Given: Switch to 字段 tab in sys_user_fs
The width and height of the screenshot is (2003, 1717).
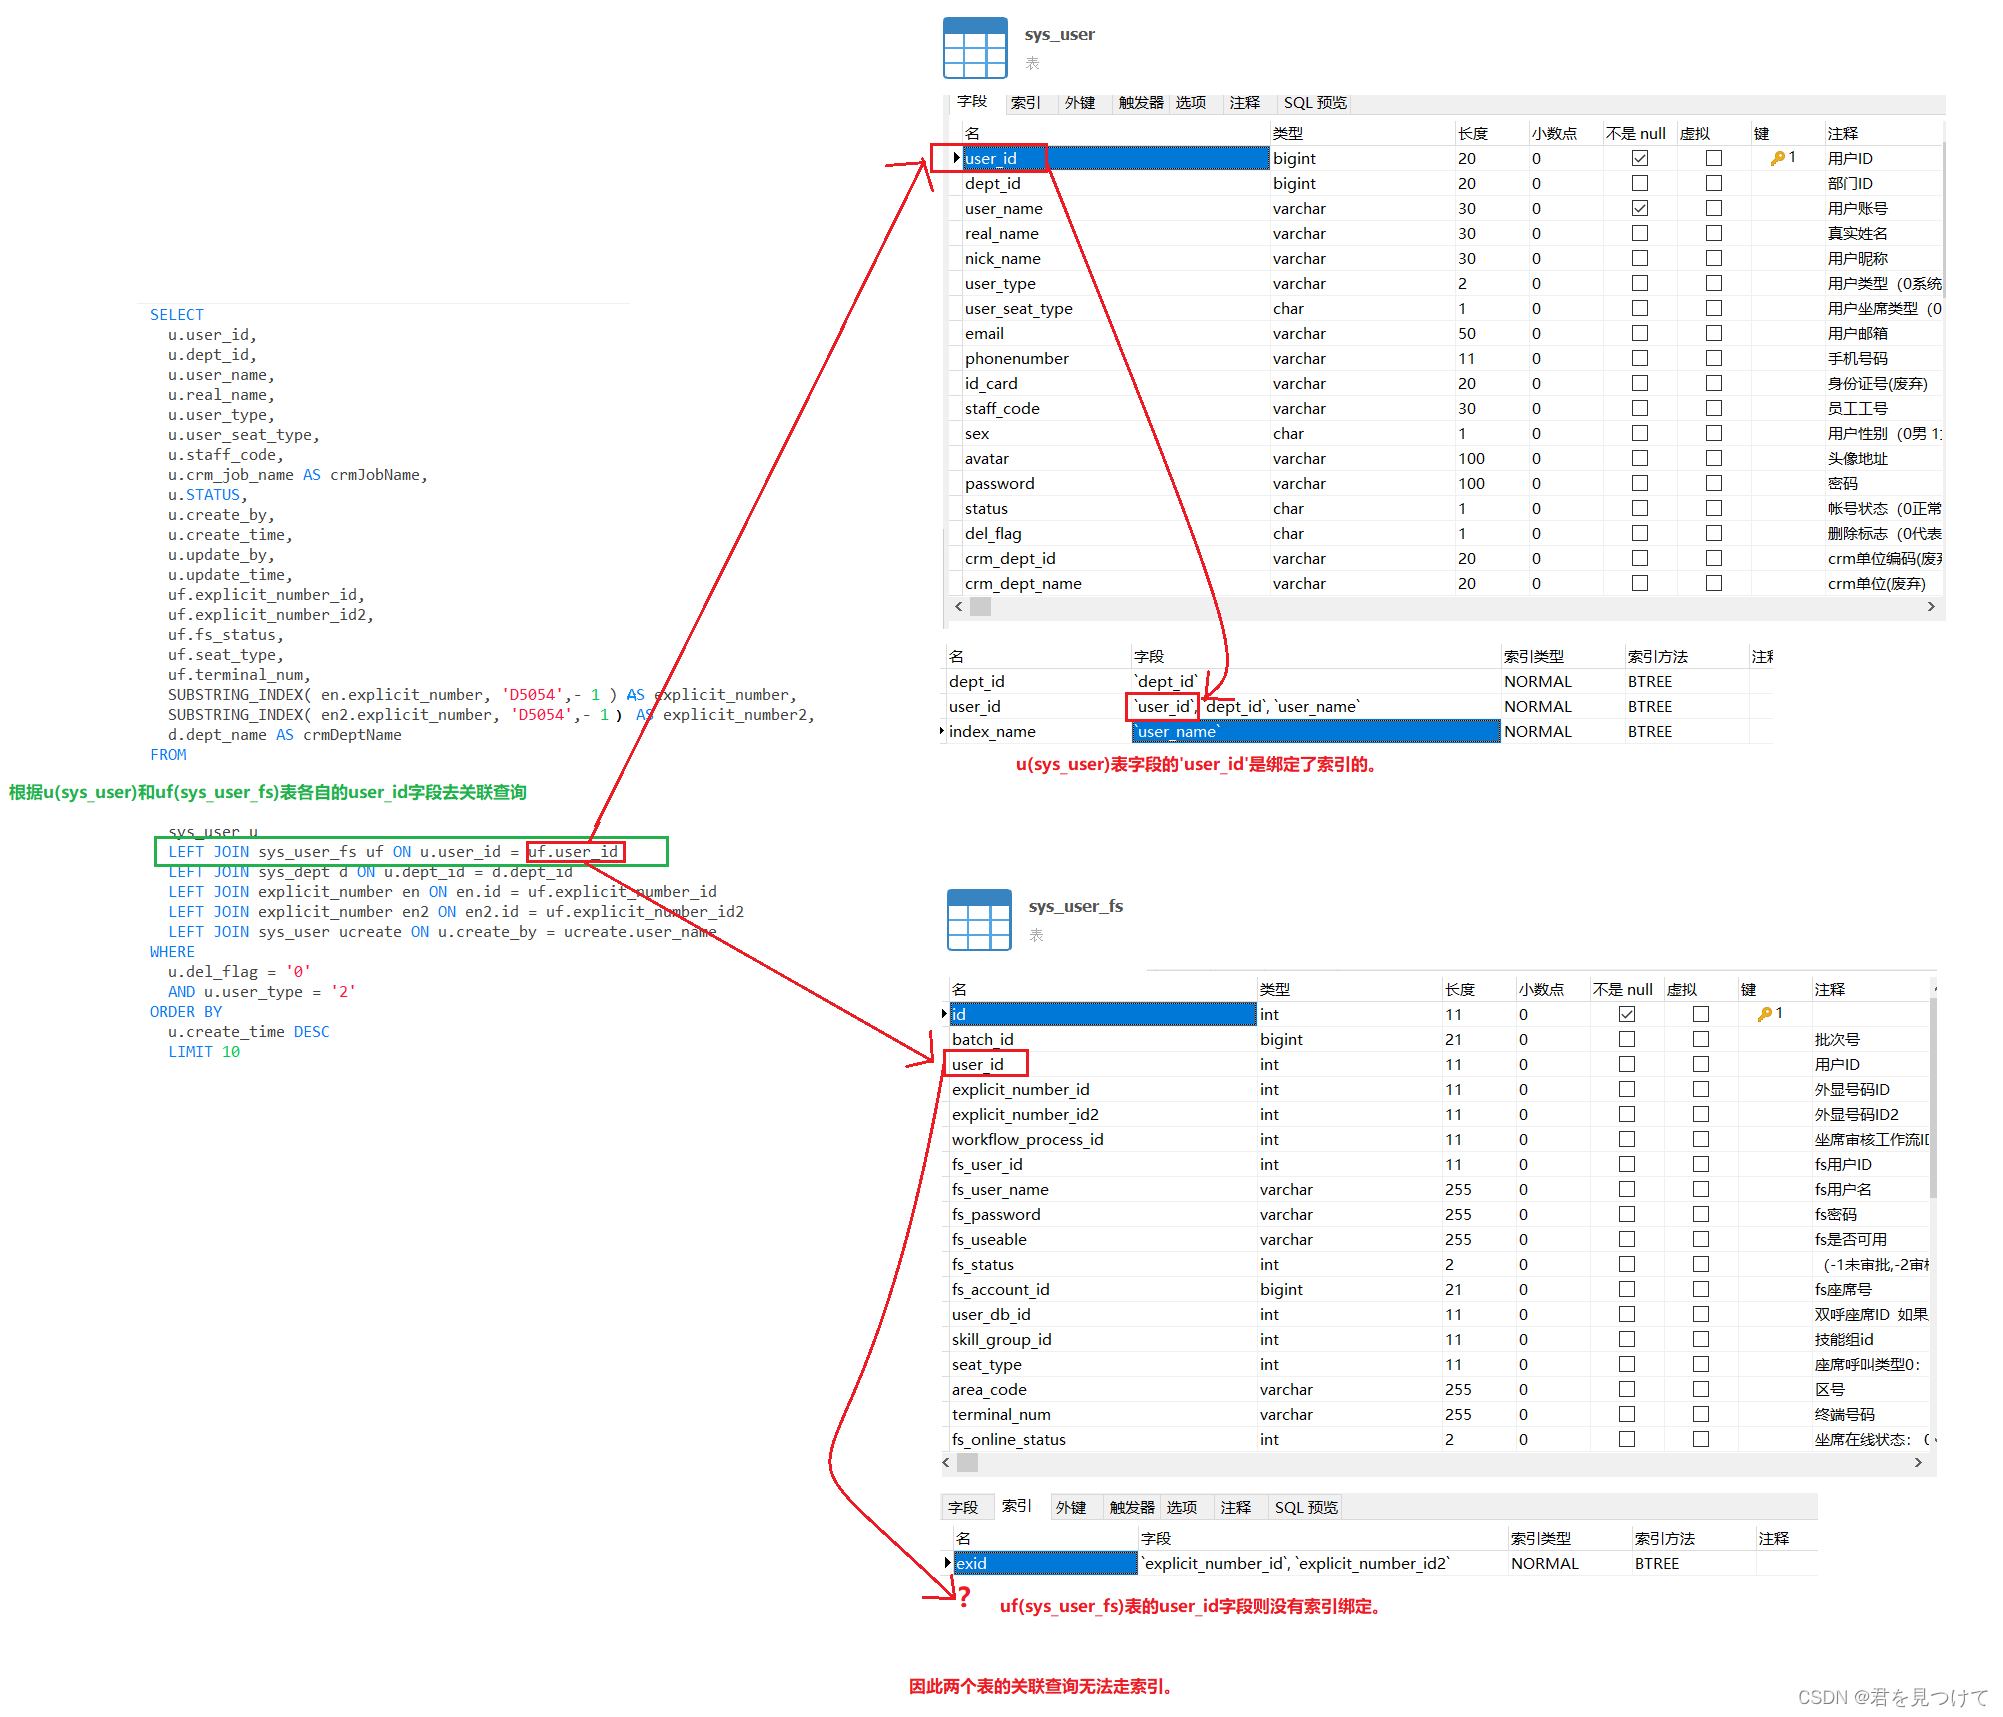Looking at the screenshot, I should coord(963,1507).
